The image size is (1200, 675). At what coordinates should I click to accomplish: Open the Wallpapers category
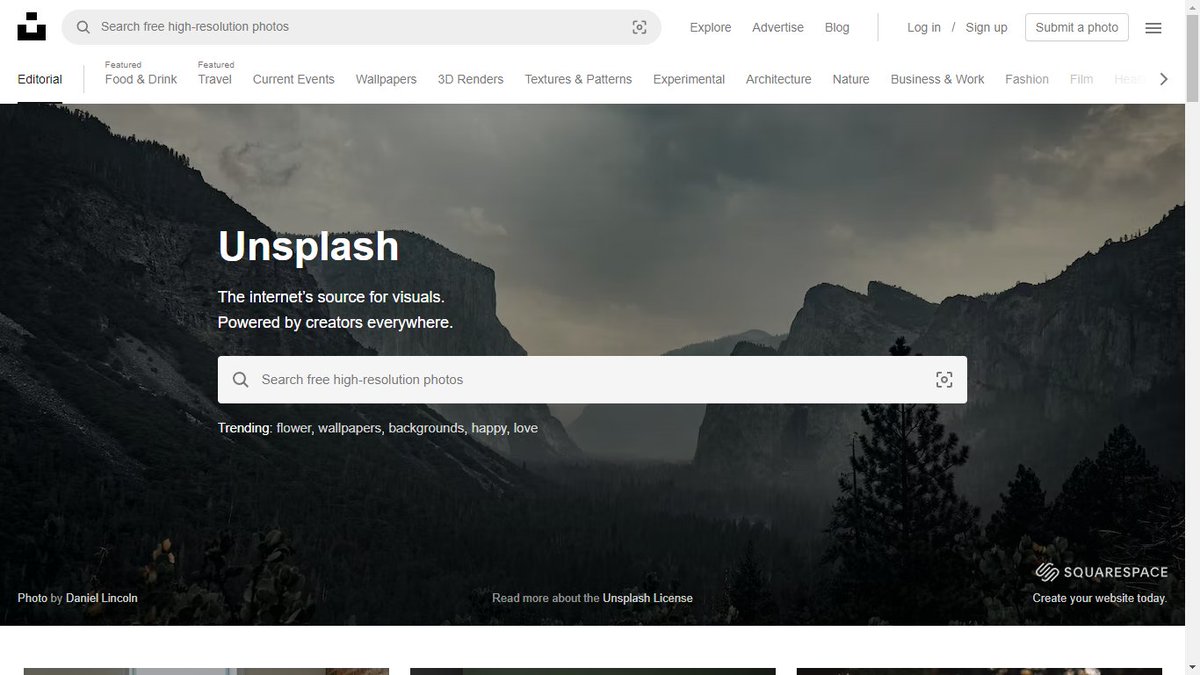(x=386, y=79)
